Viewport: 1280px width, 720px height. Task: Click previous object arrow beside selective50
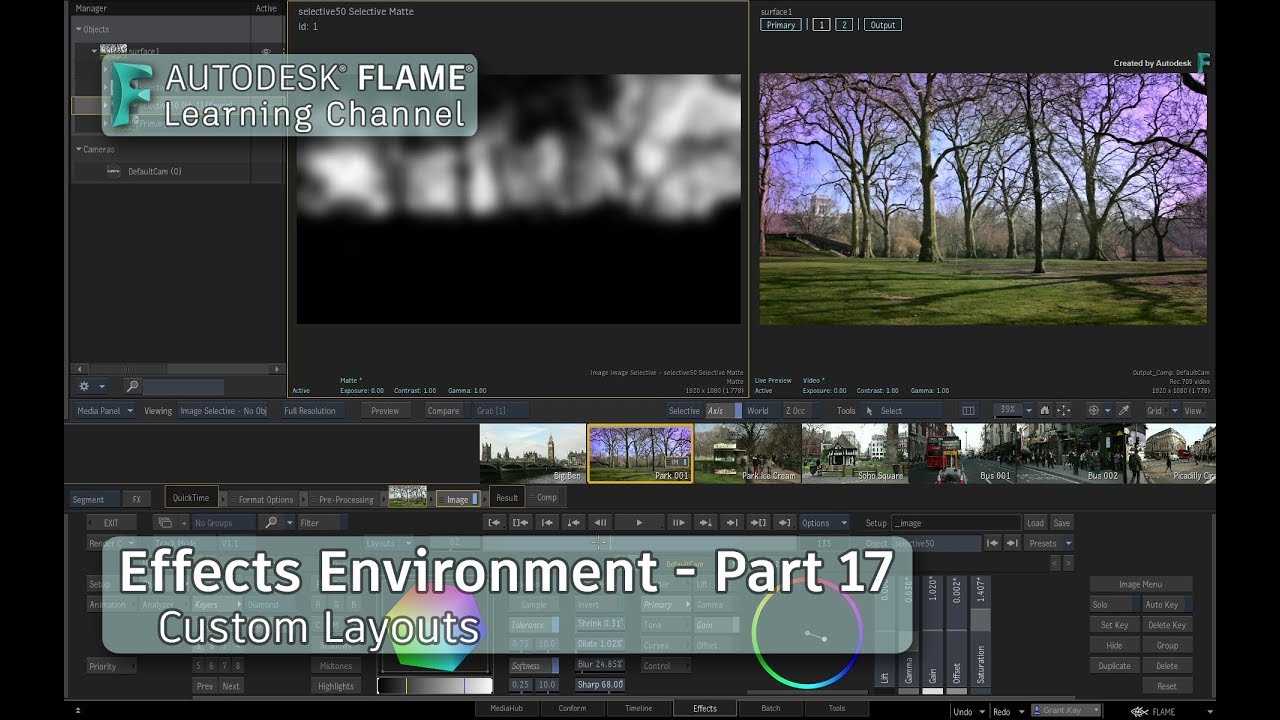coord(992,543)
